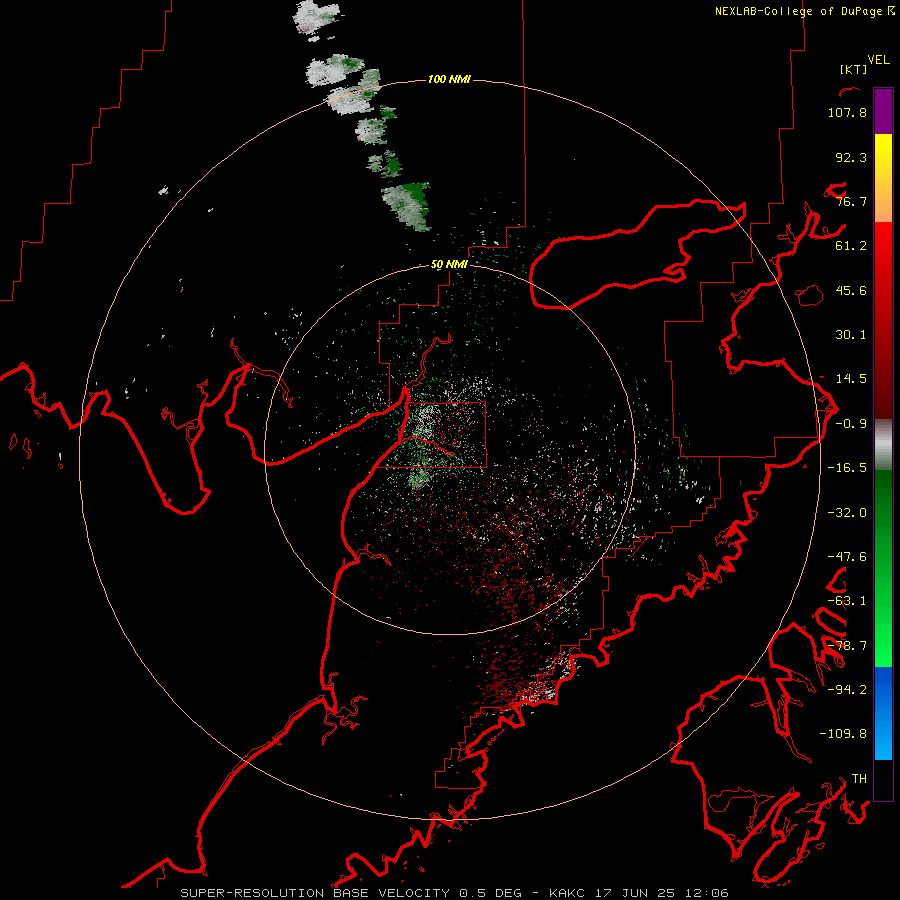Click the 50 NMI range ring label
This screenshot has width=900, height=900.
449,264
